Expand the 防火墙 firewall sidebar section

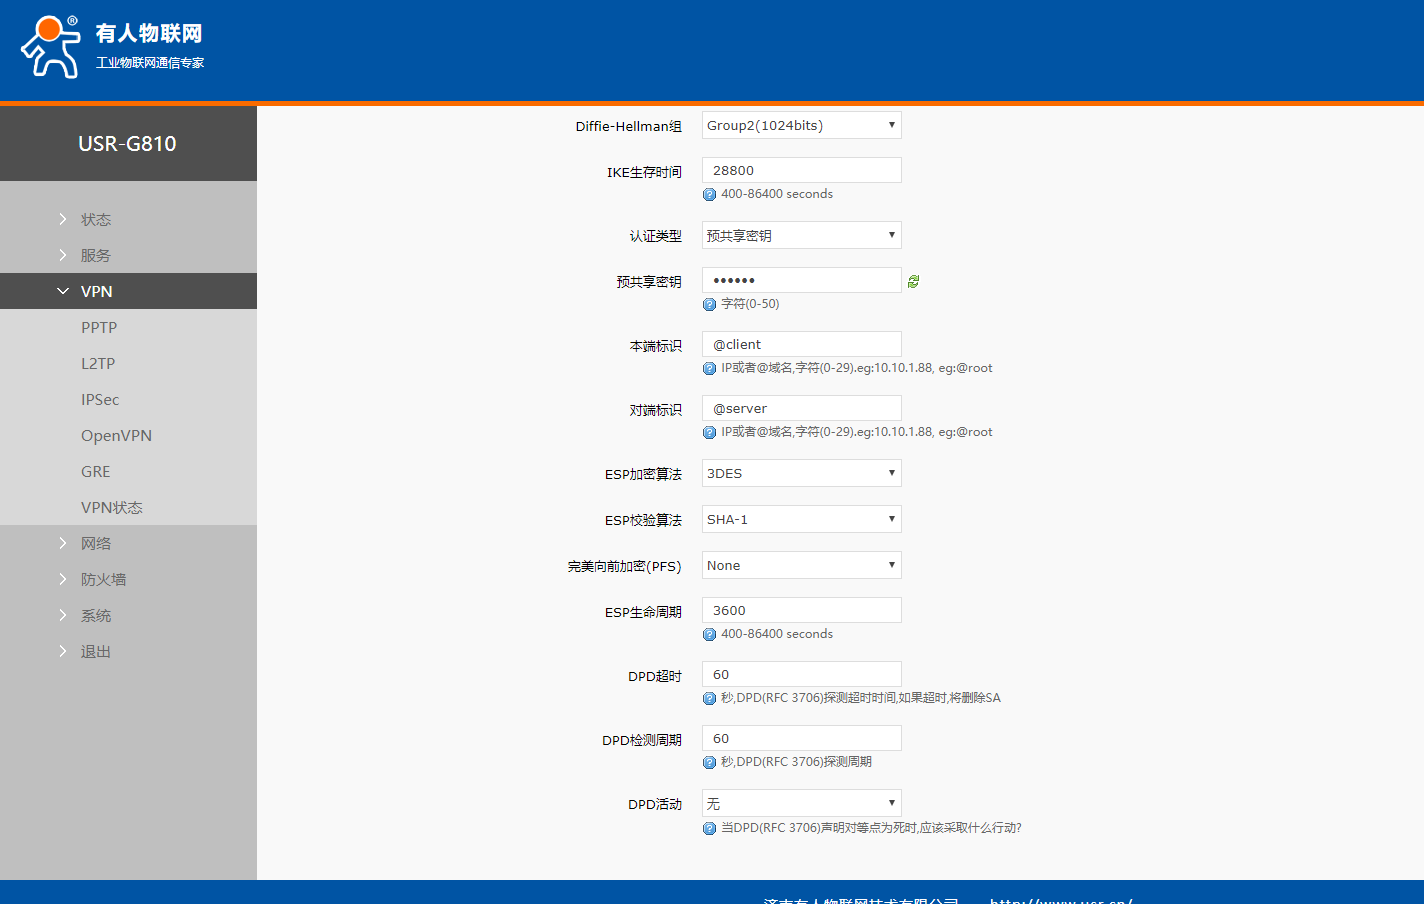(103, 579)
